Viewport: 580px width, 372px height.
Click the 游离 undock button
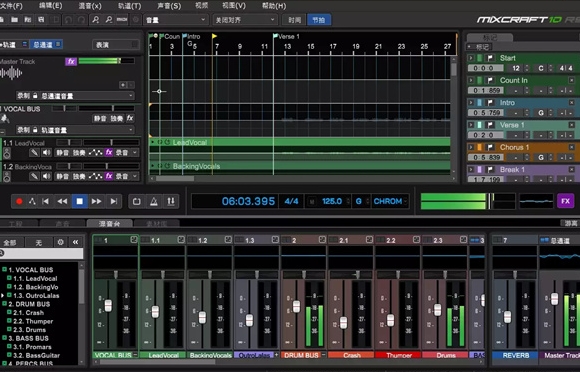[x=570, y=223]
